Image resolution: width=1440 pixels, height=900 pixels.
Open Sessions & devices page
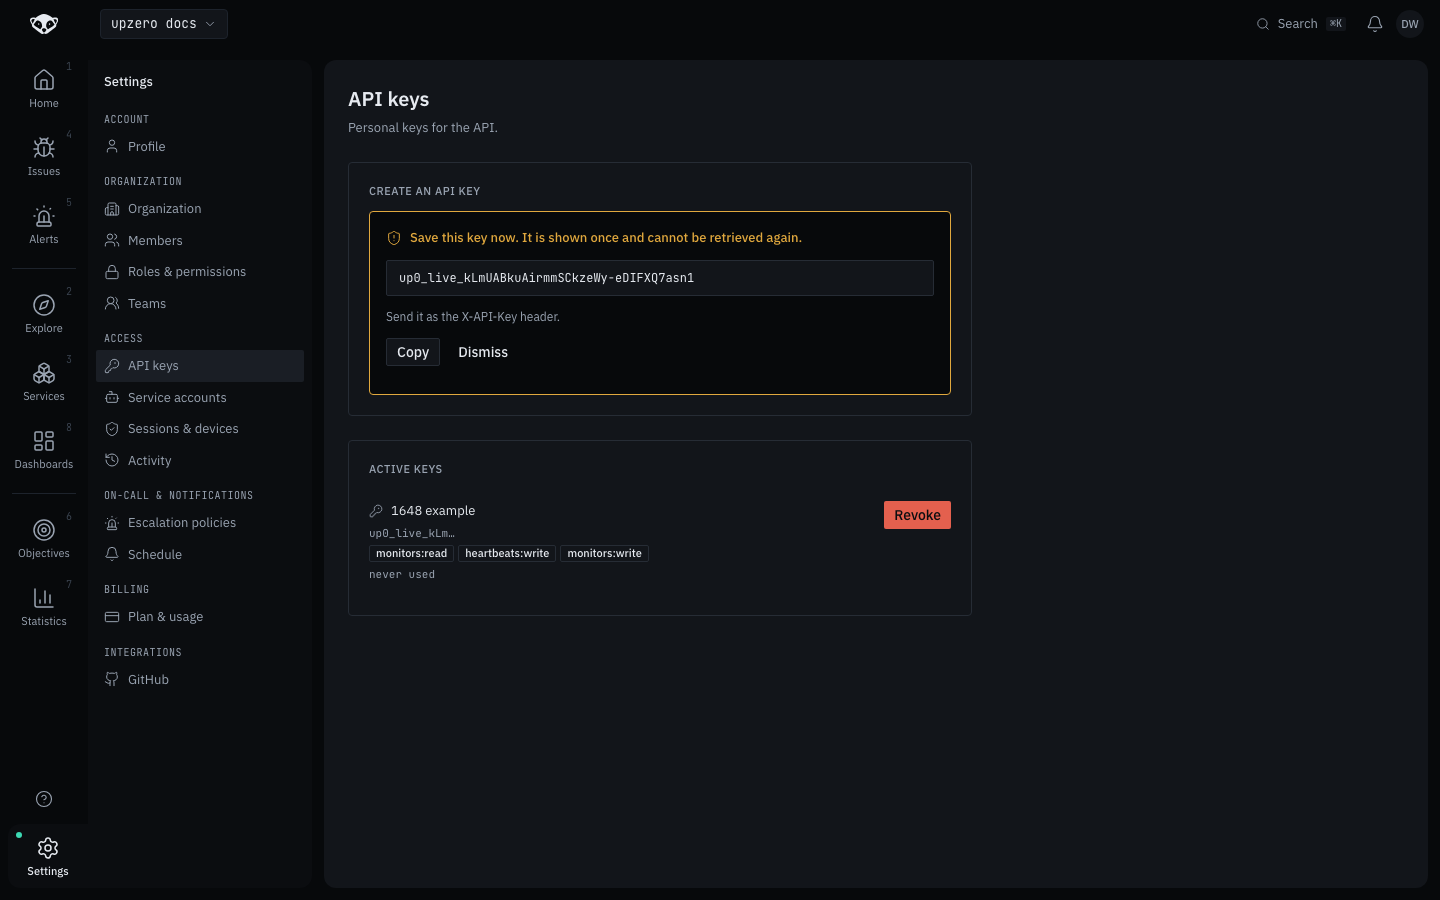click(200, 429)
